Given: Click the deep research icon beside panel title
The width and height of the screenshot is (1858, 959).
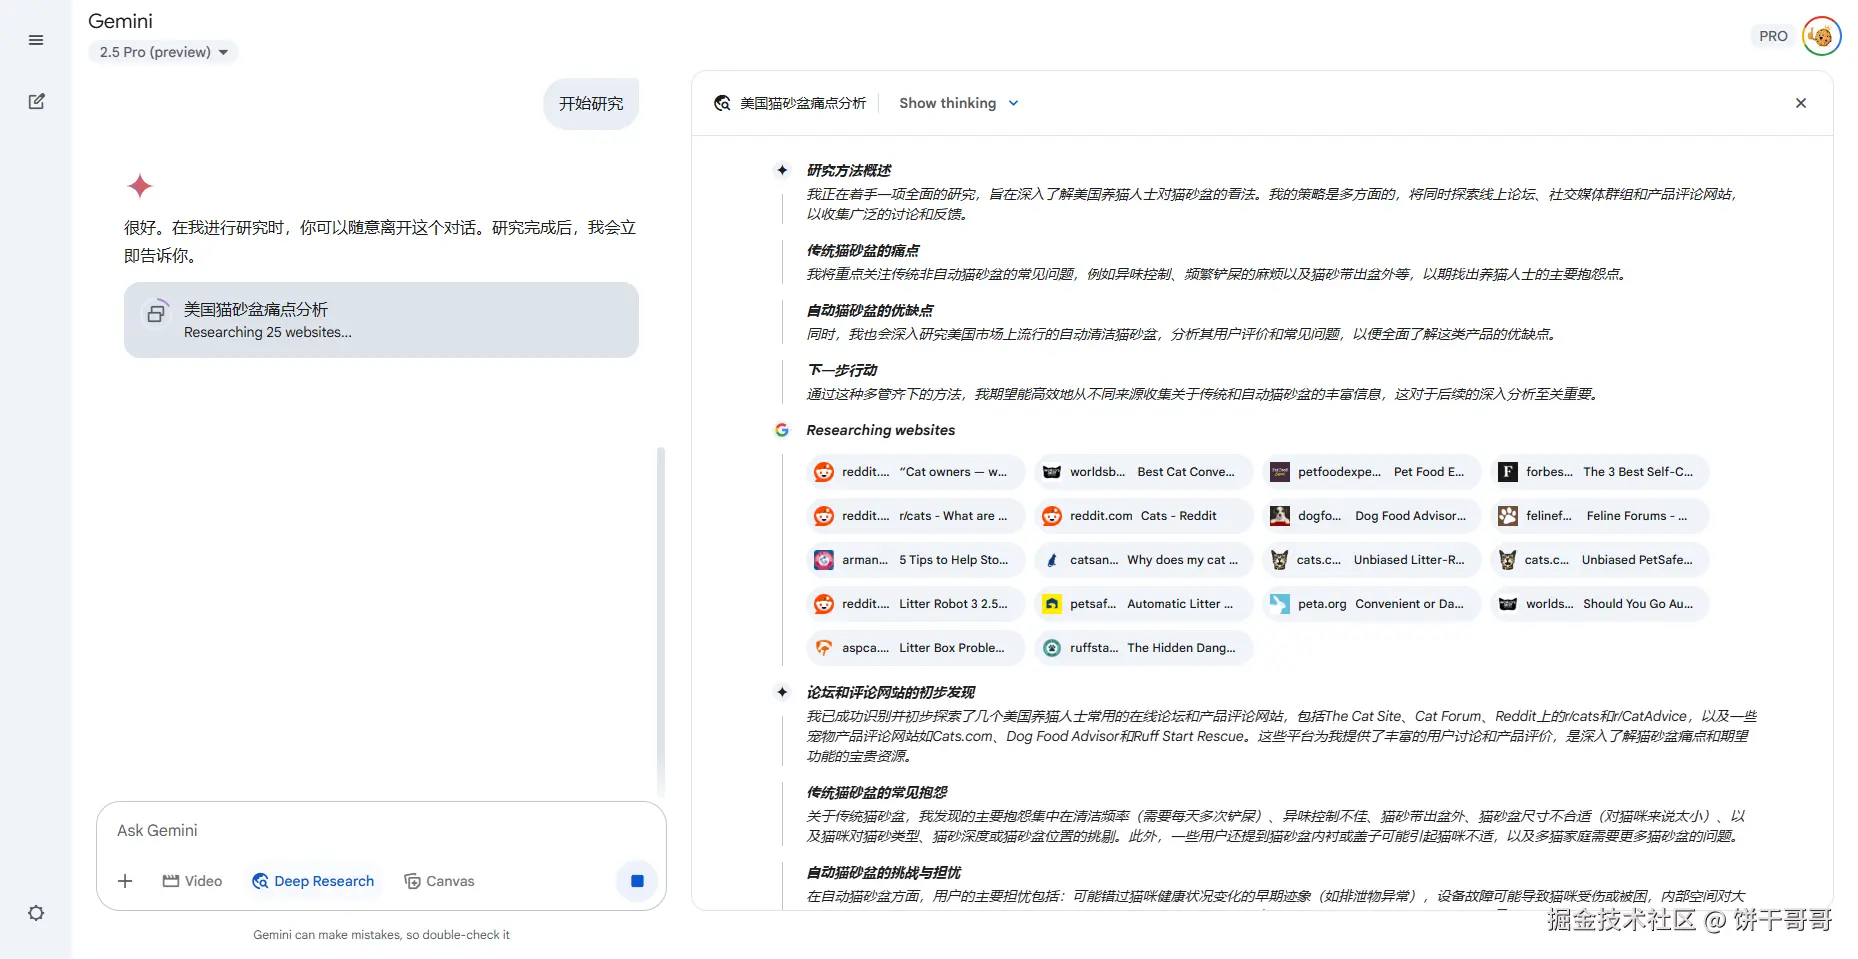Looking at the screenshot, I should click(722, 103).
